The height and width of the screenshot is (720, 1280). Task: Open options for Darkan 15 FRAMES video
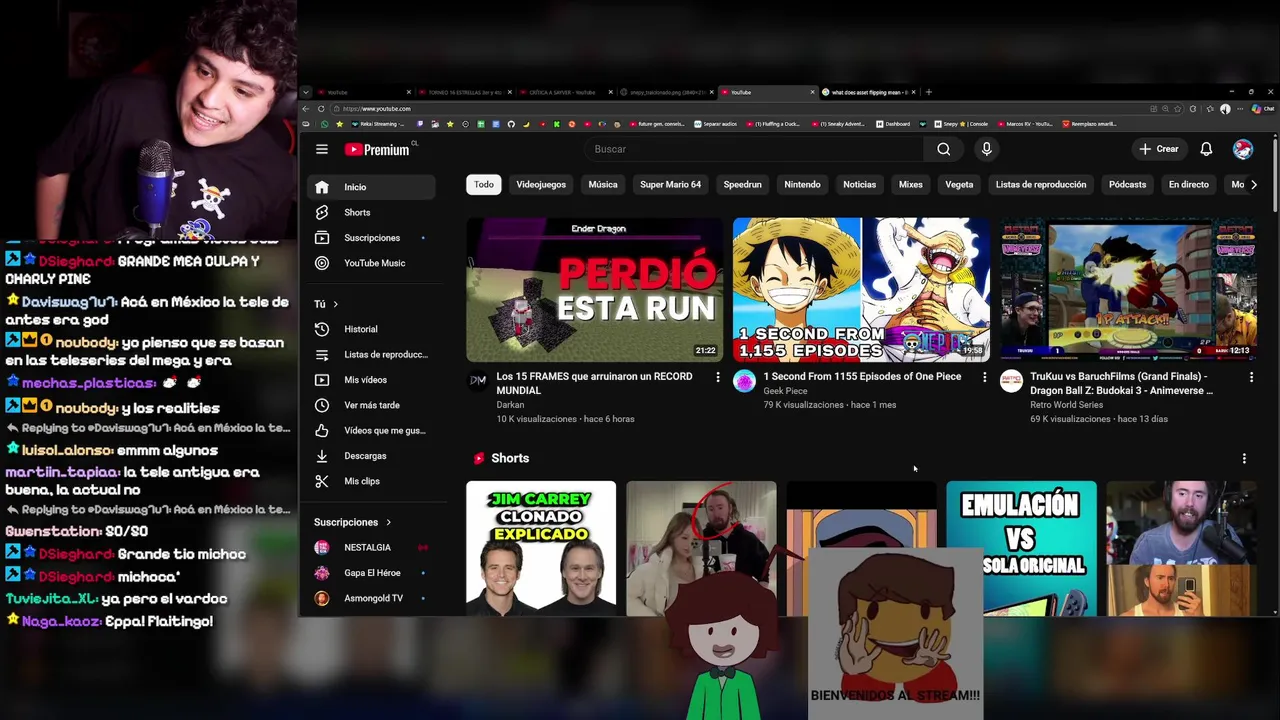click(x=717, y=377)
